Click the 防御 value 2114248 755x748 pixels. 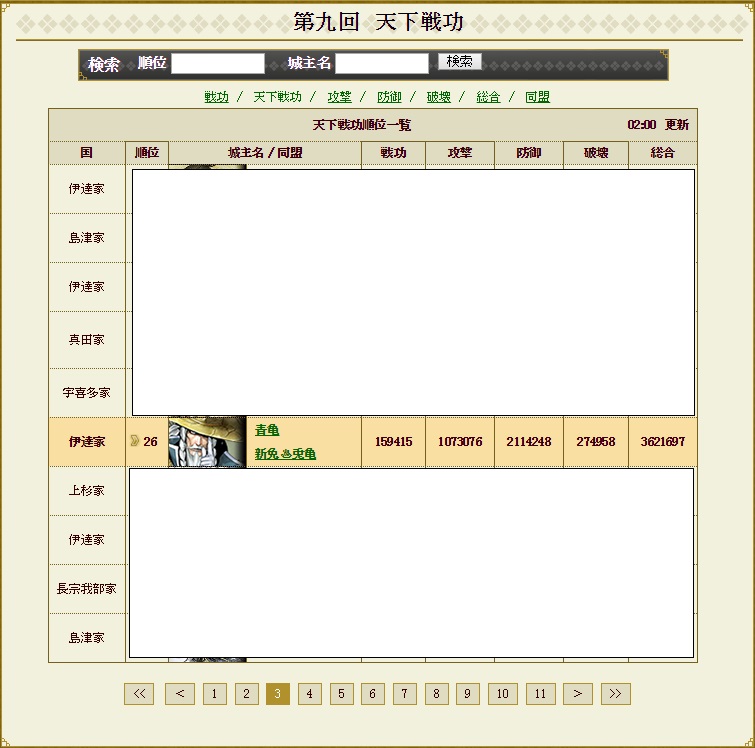click(529, 442)
